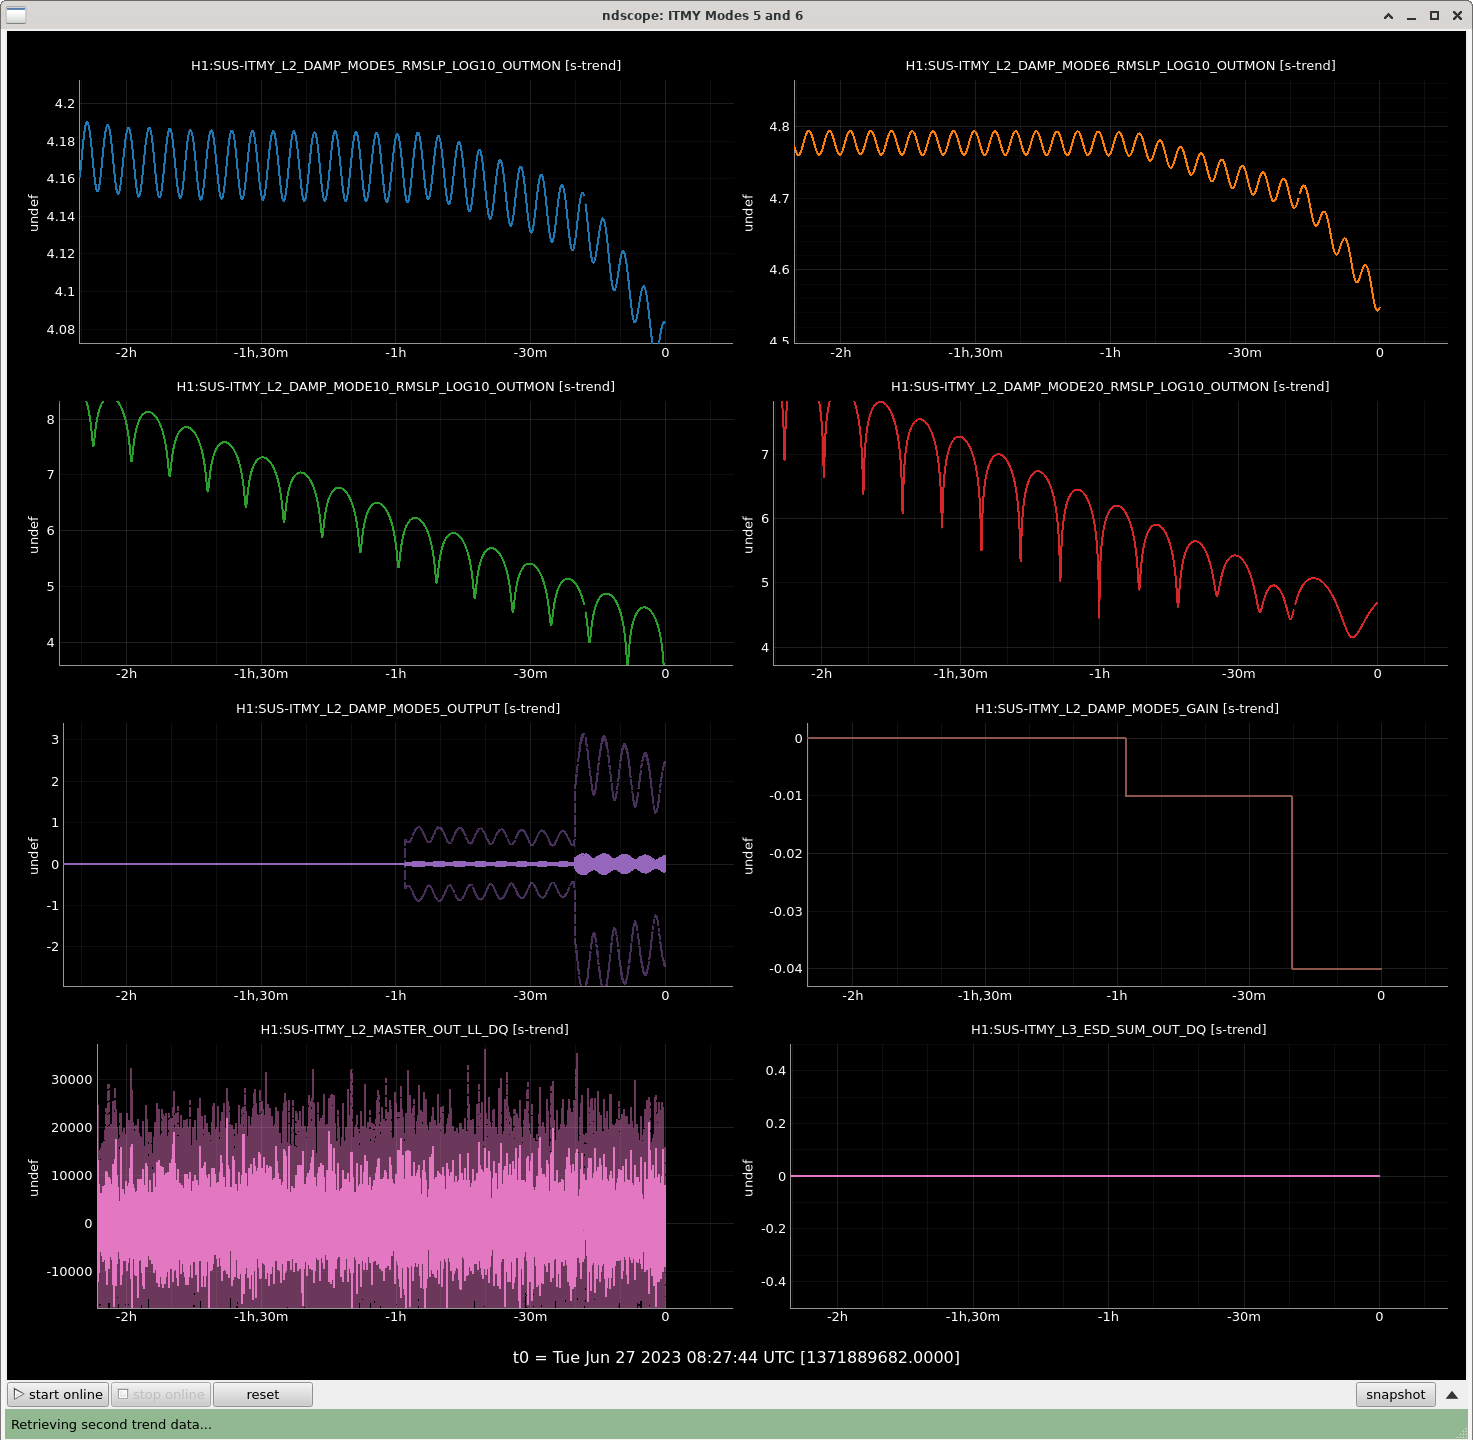Close the ndscope window
Viewport: 1473px width, 1440px height.
tap(1456, 16)
